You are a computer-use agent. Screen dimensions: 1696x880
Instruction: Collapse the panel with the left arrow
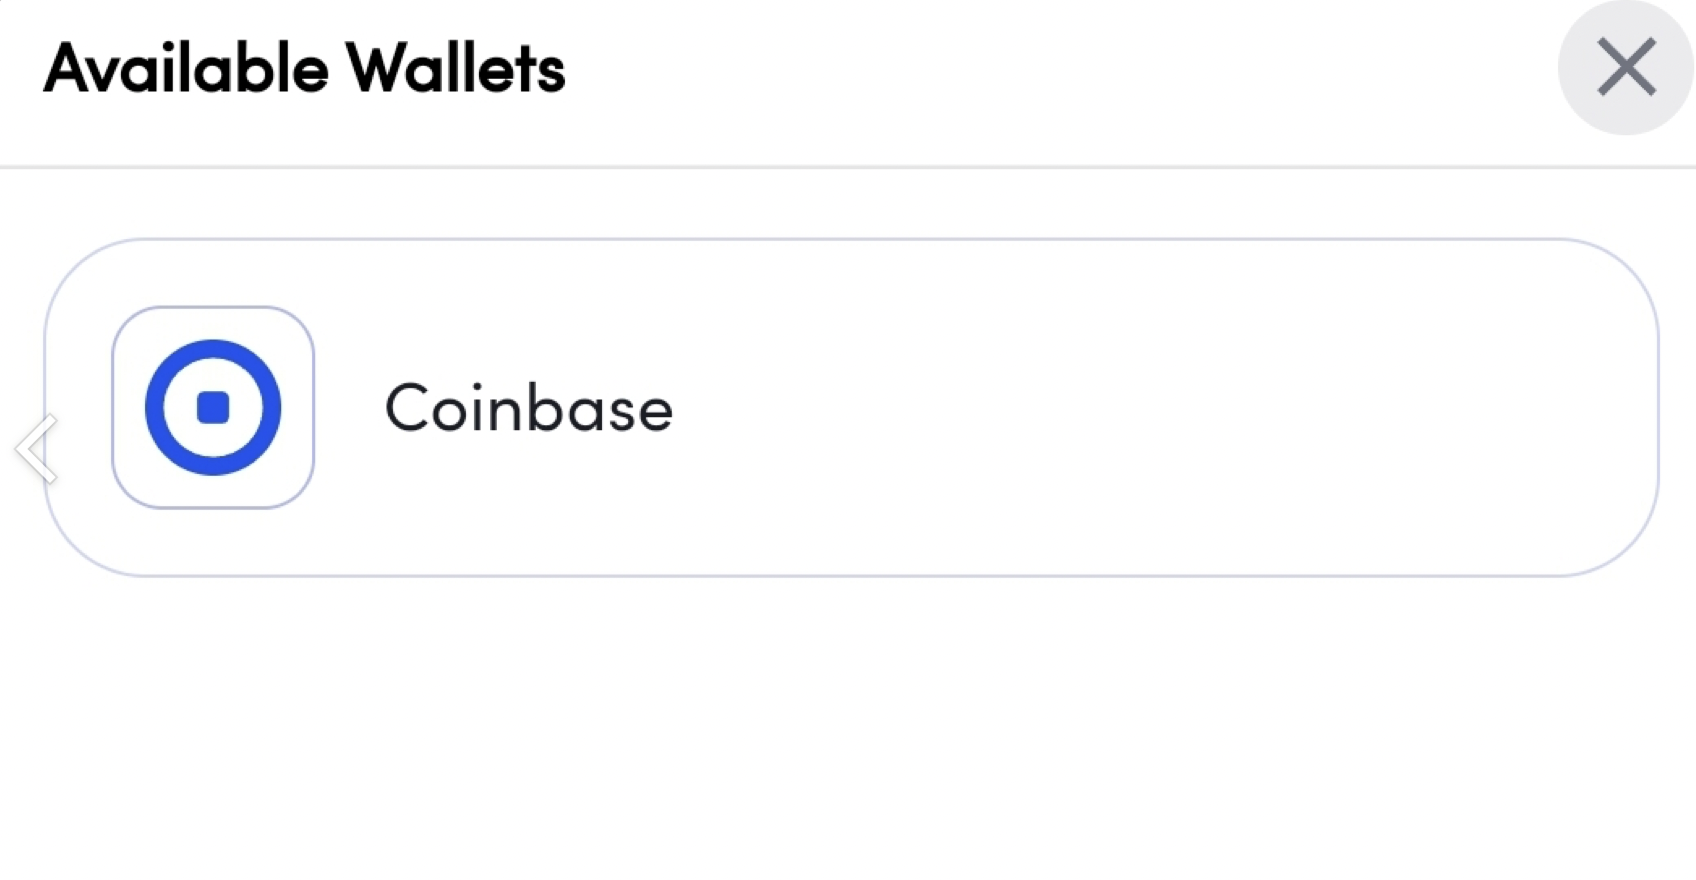pos(37,448)
